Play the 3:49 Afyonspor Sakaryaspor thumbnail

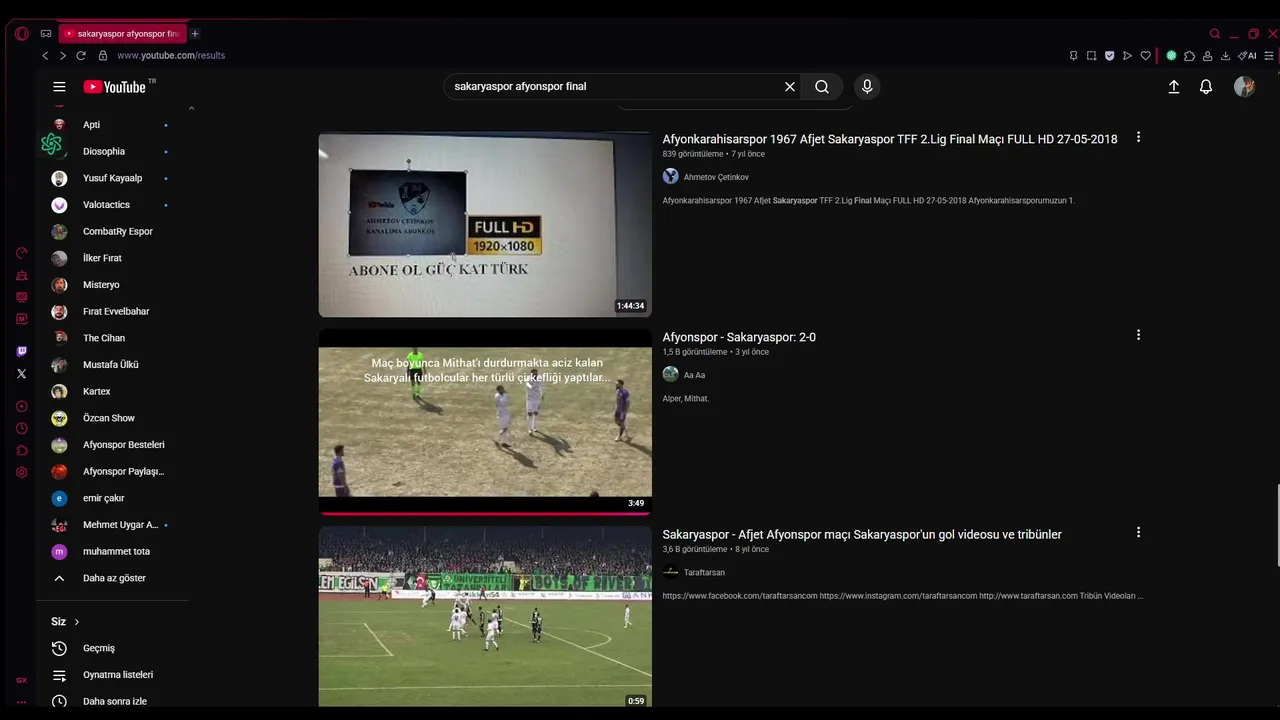[x=485, y=422]
